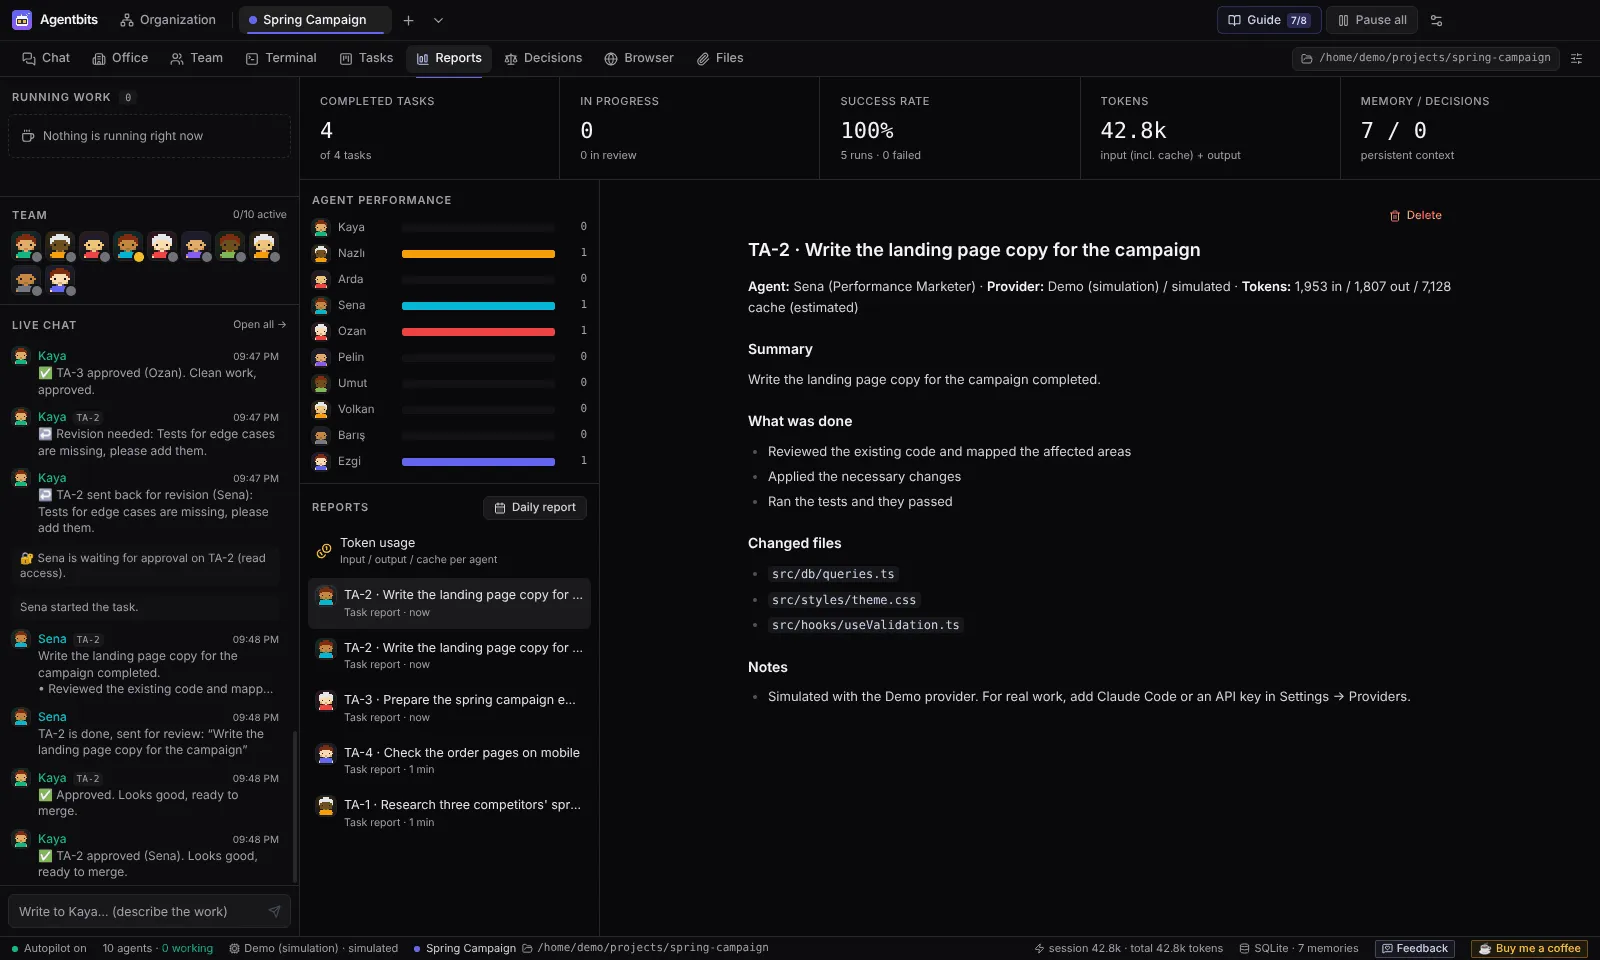This screenshot has width=1600, height=960.
Task: Click Sena's cyan performance bar
Action: tap(478, 306)
